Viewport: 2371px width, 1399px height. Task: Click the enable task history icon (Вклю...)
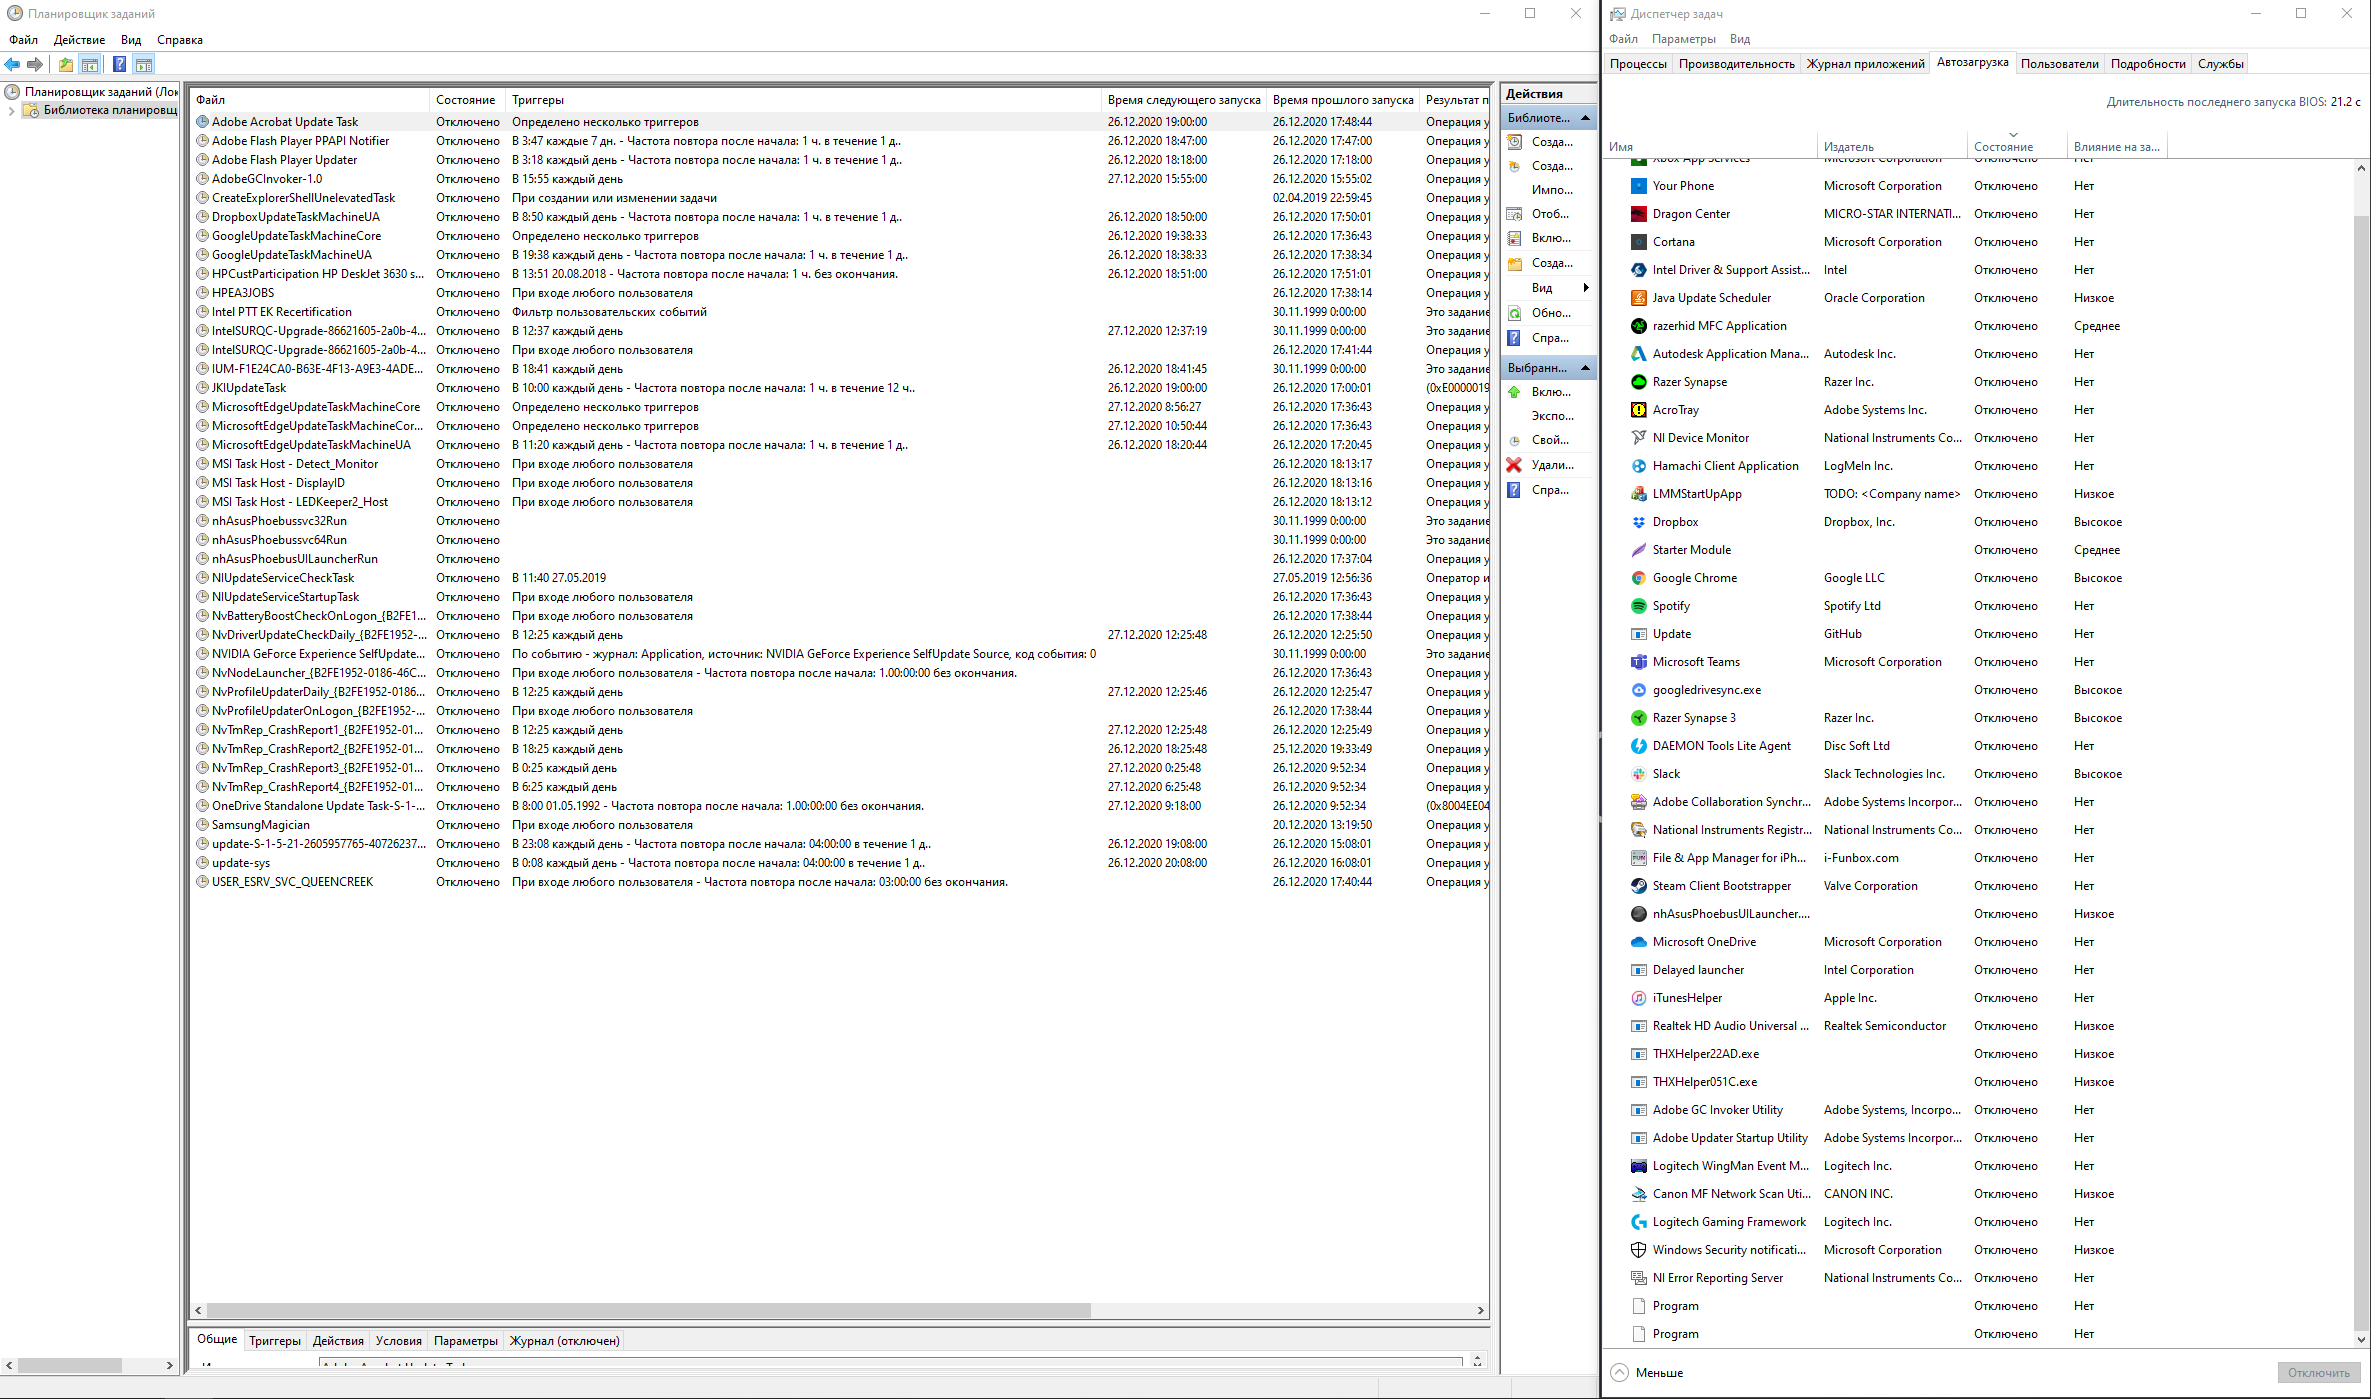tap(1514, 238)
